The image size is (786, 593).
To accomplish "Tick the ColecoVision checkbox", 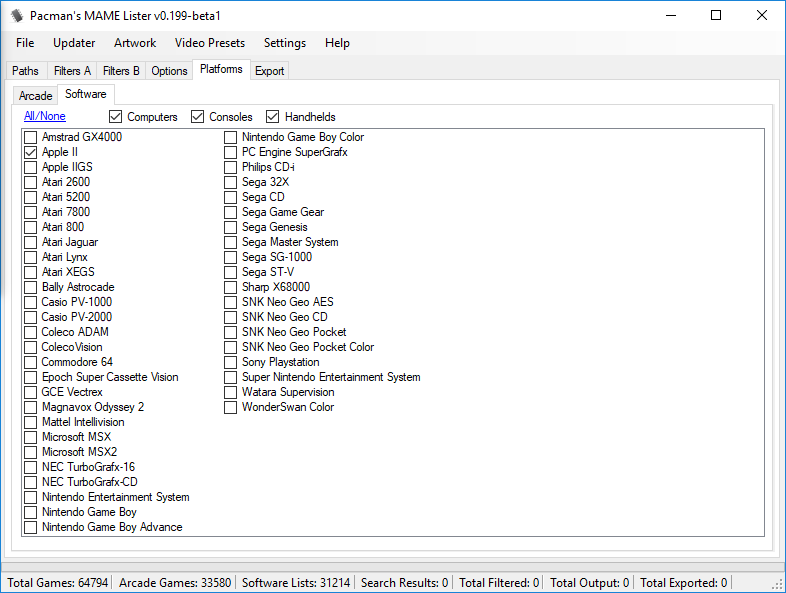I will (31, 347).
